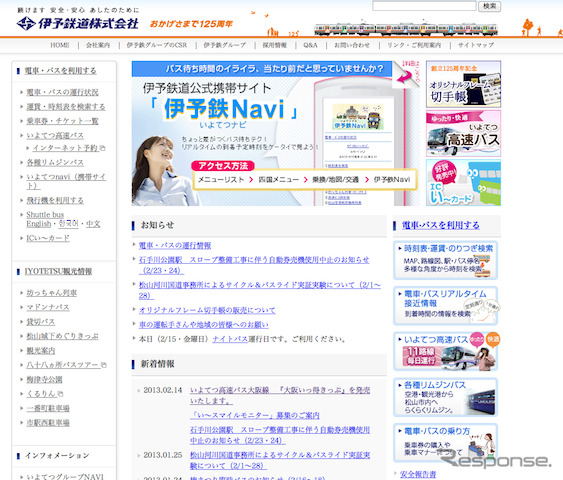
Task: Click 坊っちゃん列車 sidebar link
Action: [x=51, y=293]
